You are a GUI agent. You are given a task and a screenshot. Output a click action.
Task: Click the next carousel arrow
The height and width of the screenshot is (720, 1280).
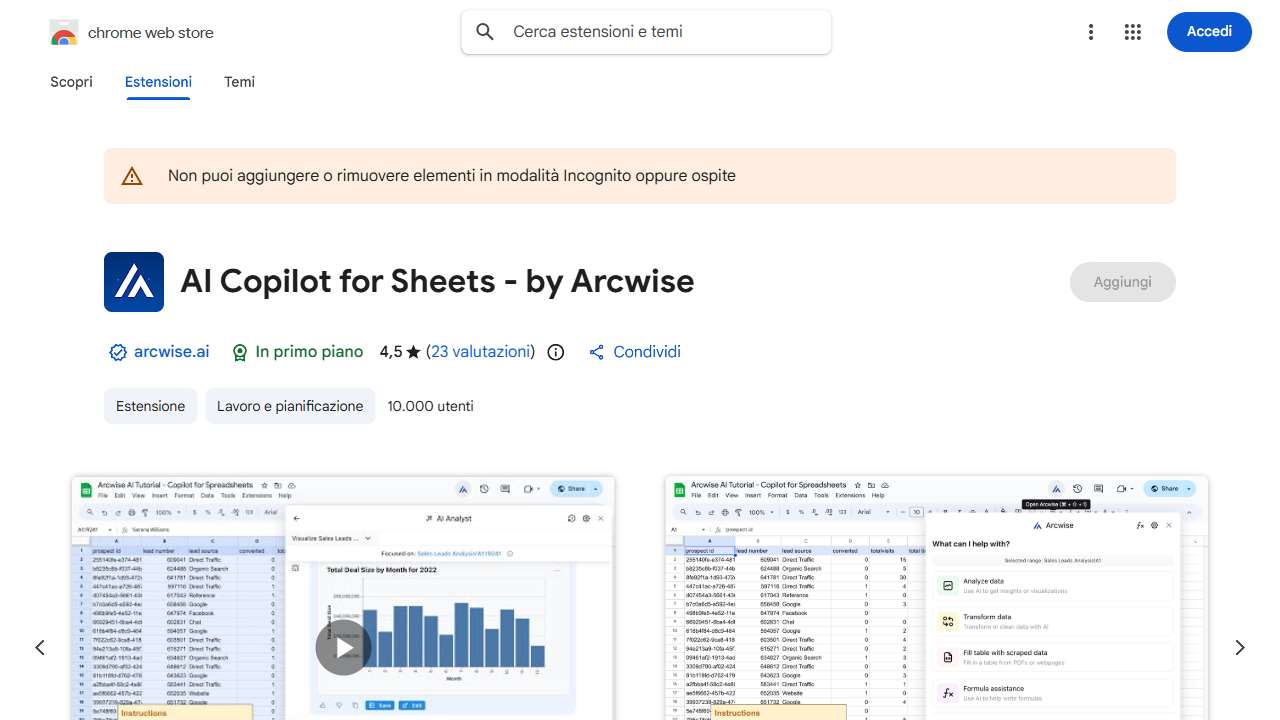click(1240, 647)
